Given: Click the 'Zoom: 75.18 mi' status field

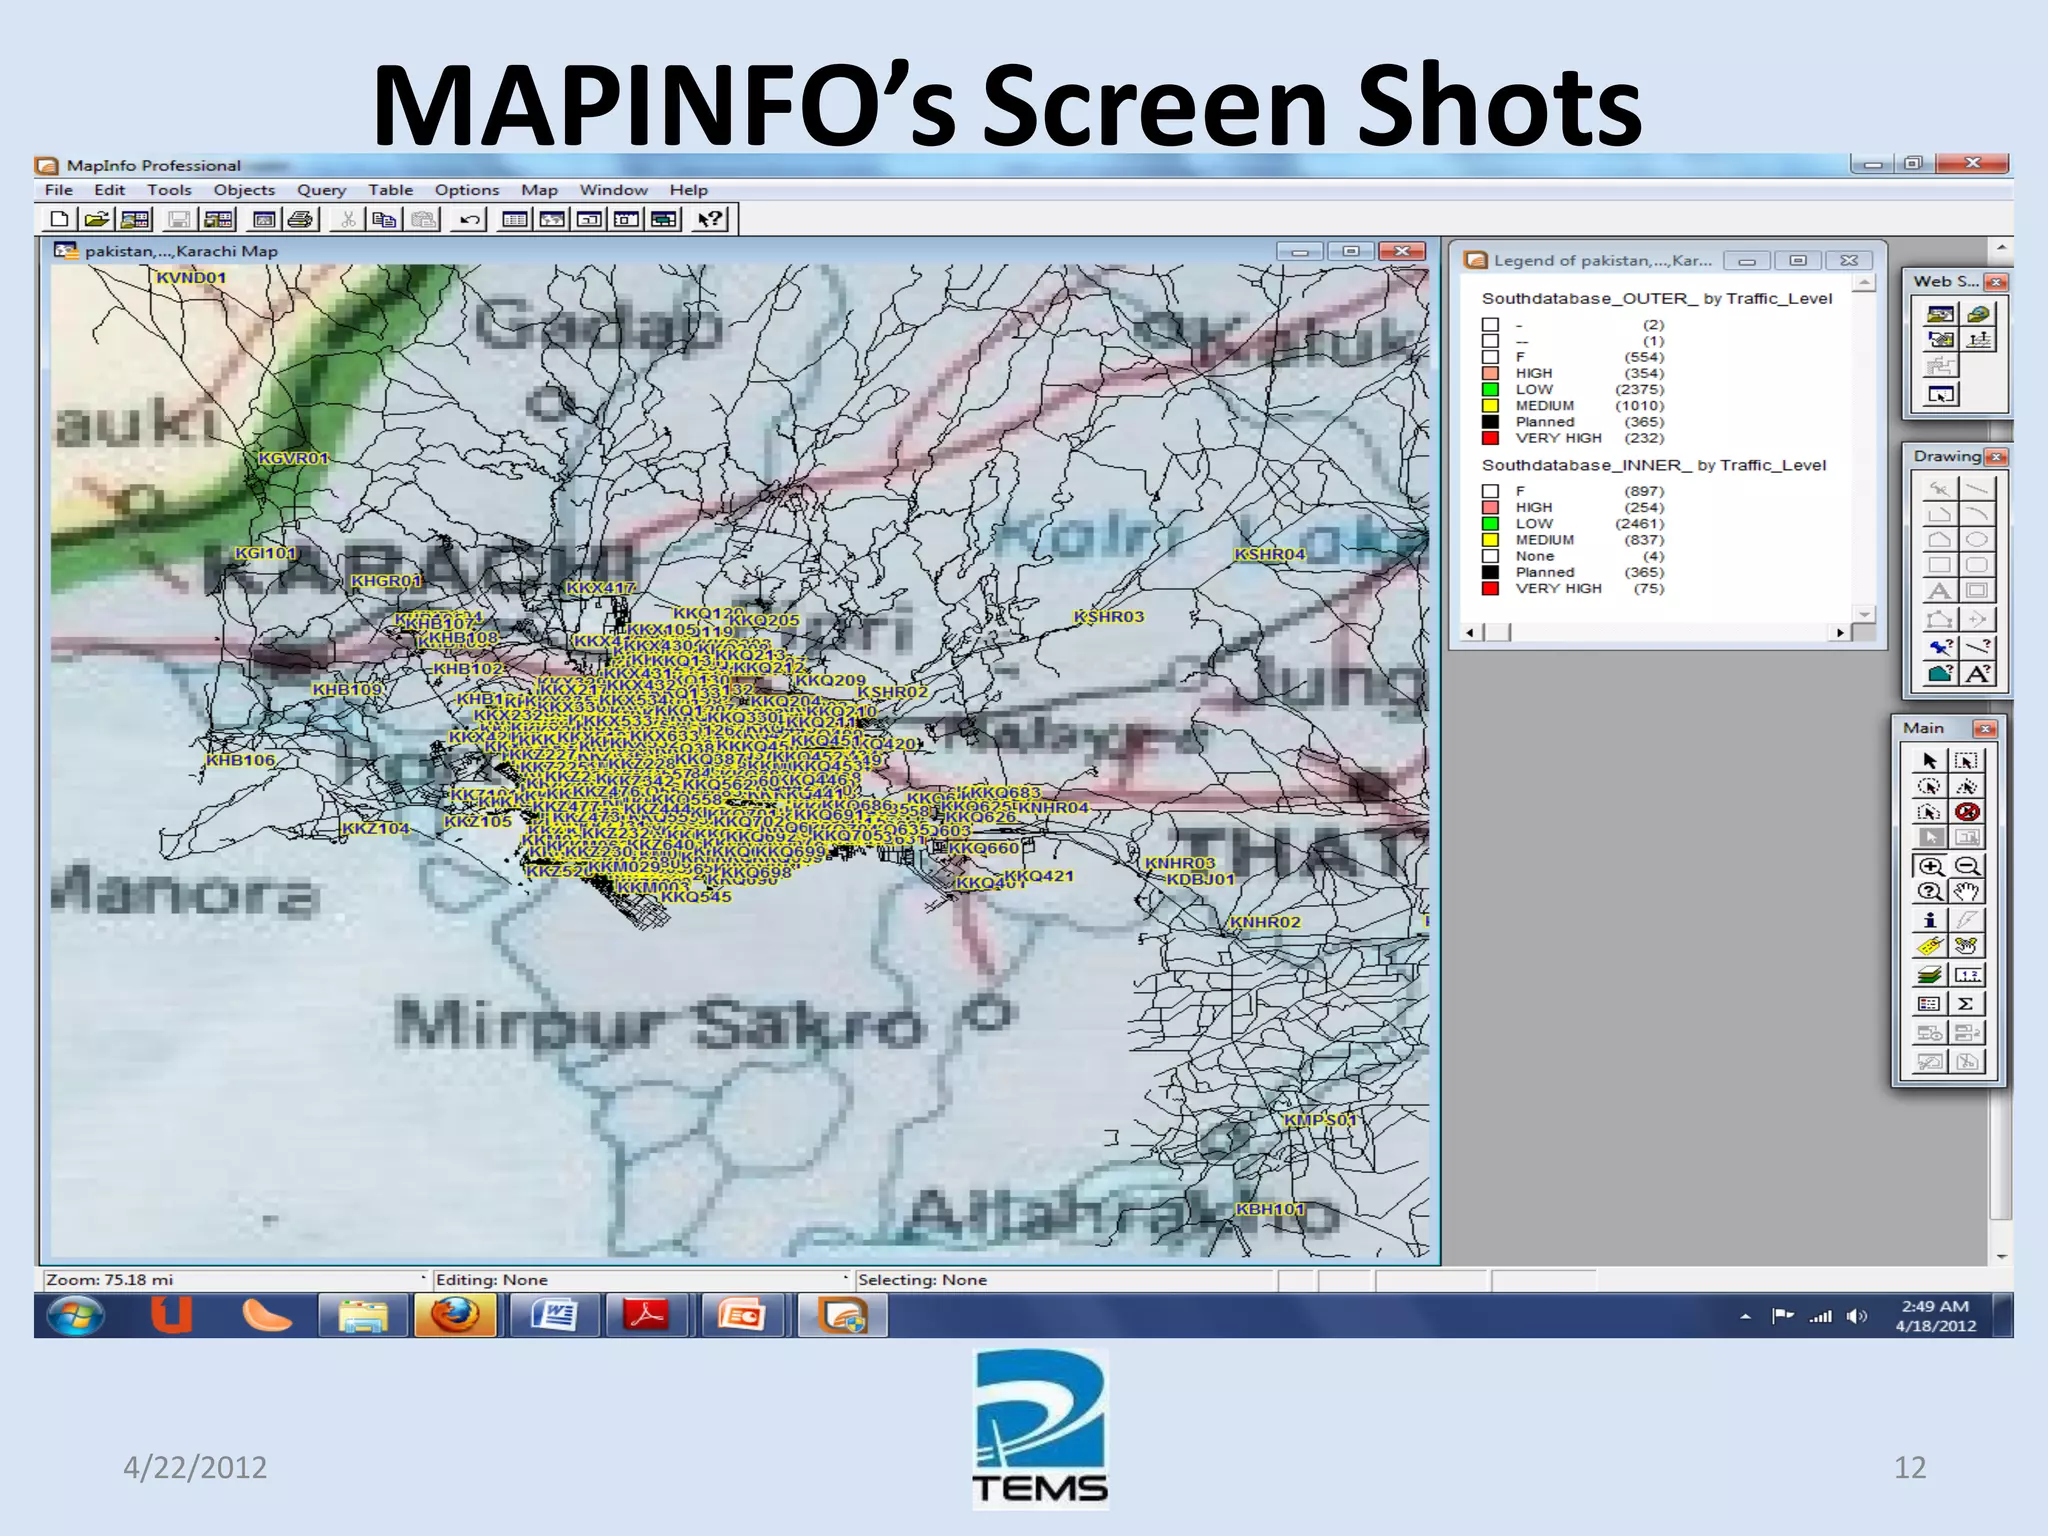Looking at the screenshot, I should [233, 1280].
